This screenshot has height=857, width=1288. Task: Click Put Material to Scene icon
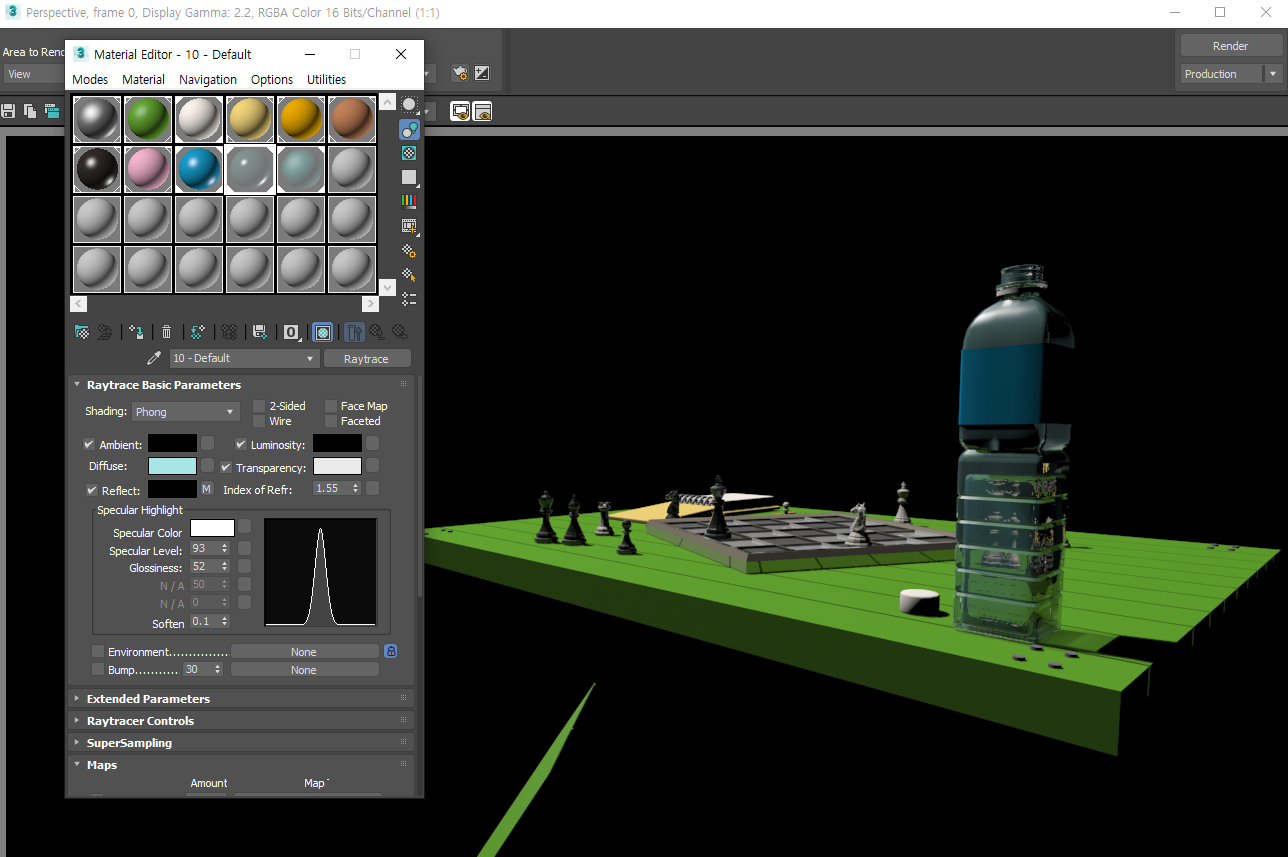[104, 332]
